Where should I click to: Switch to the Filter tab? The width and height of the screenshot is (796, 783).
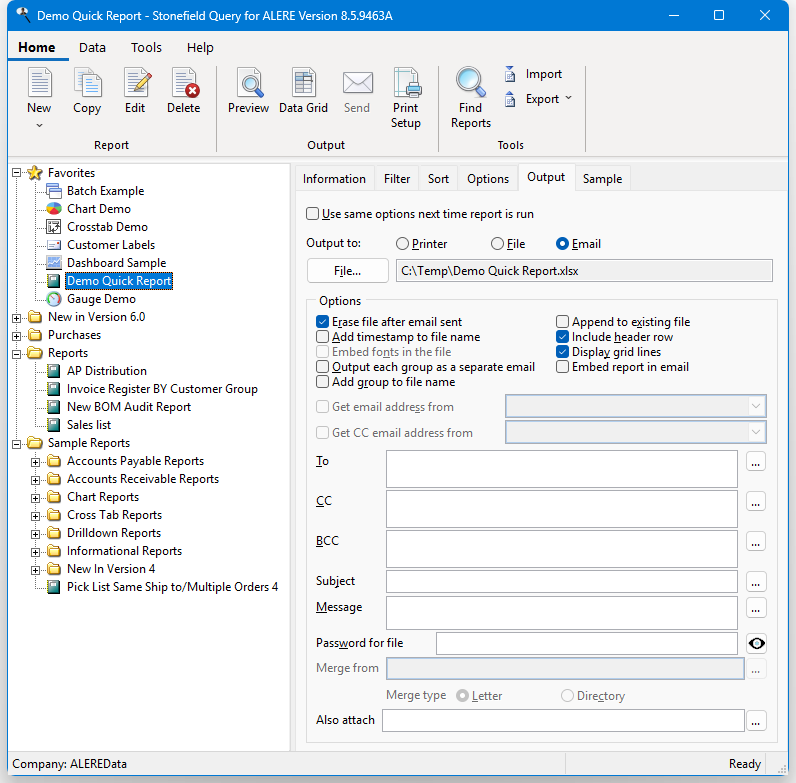click(x=397, y=179)
